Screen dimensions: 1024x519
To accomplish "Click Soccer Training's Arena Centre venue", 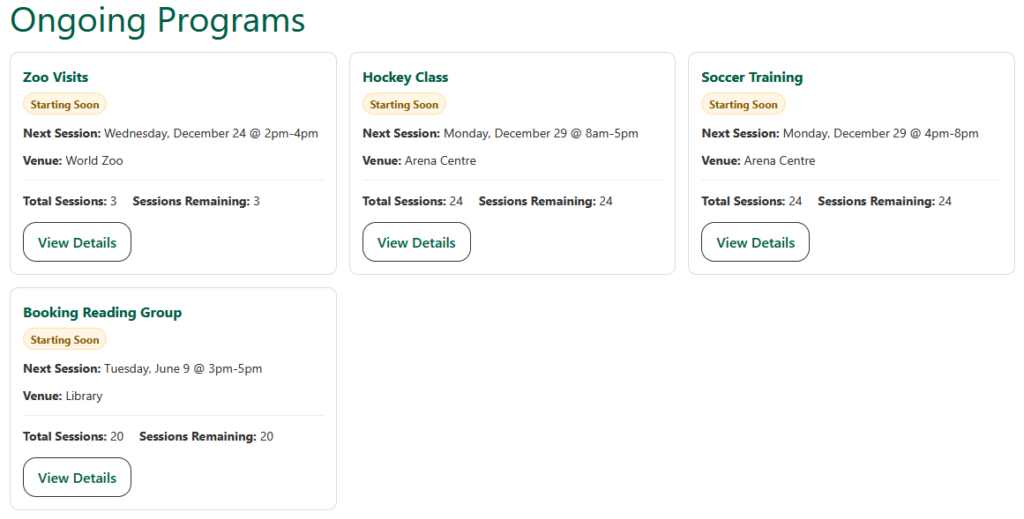I will click(779, 161).
